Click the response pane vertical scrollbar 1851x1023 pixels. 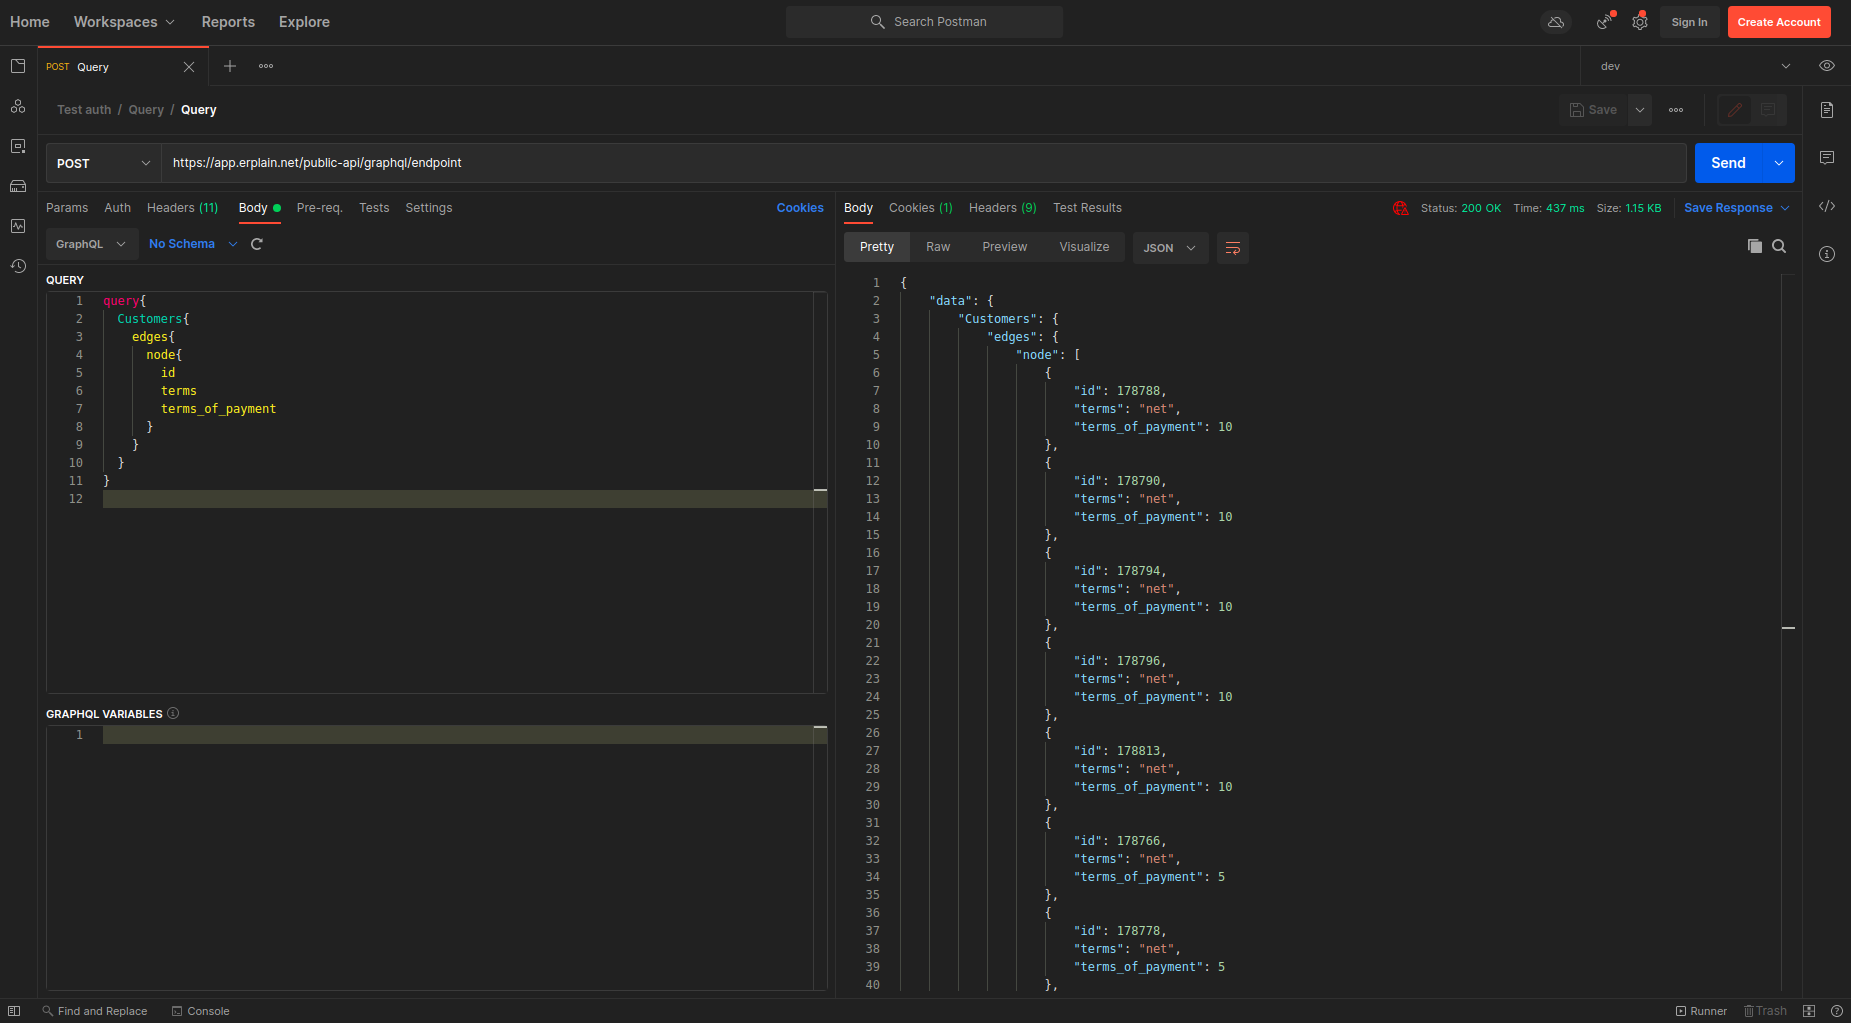coord(1788,628)
